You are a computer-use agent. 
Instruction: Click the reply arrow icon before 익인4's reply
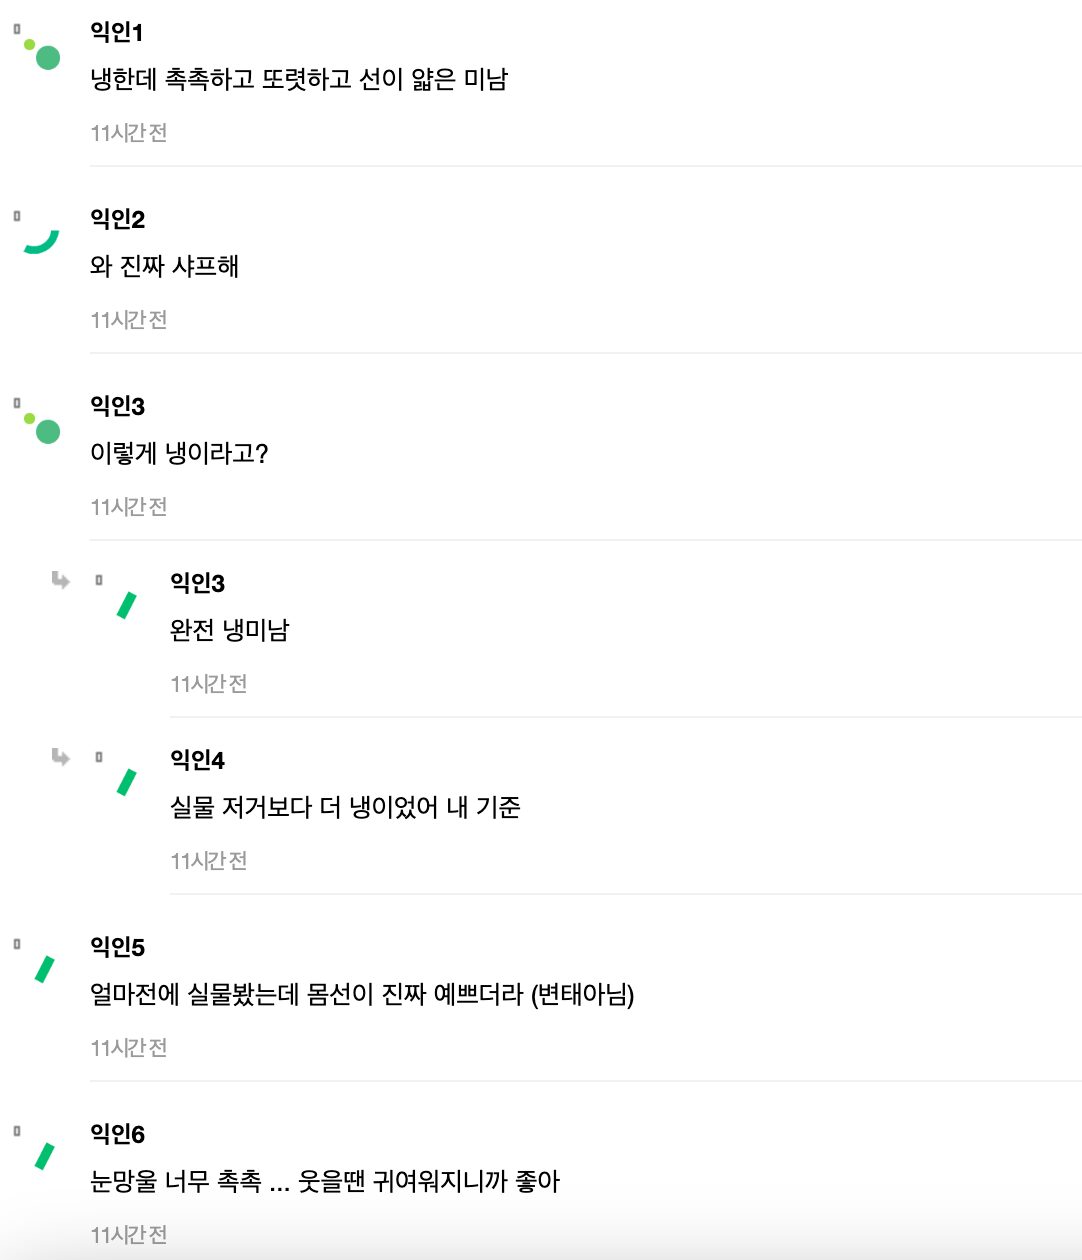pos(61,757)
